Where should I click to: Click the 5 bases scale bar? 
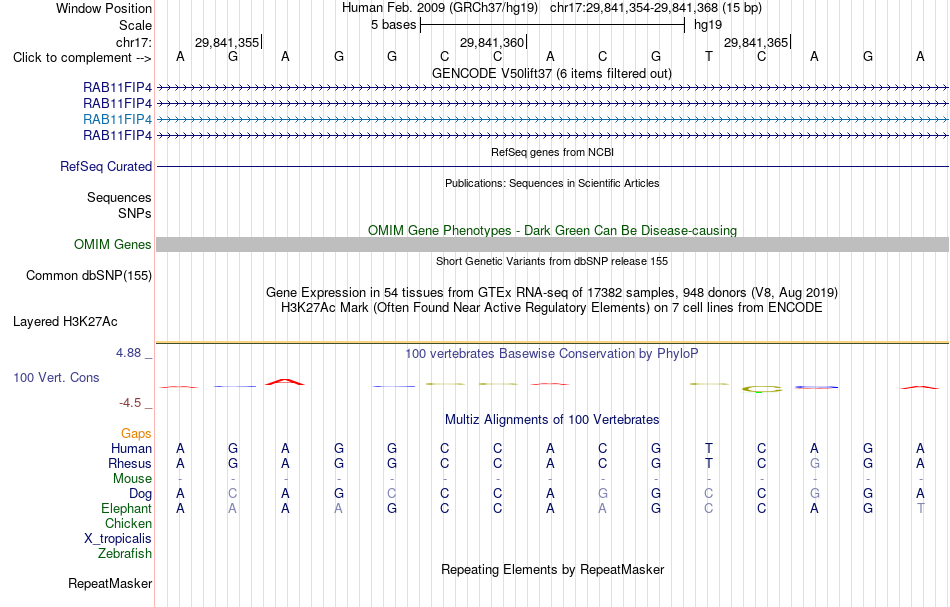pyautogui.click(x=552, y=25)
